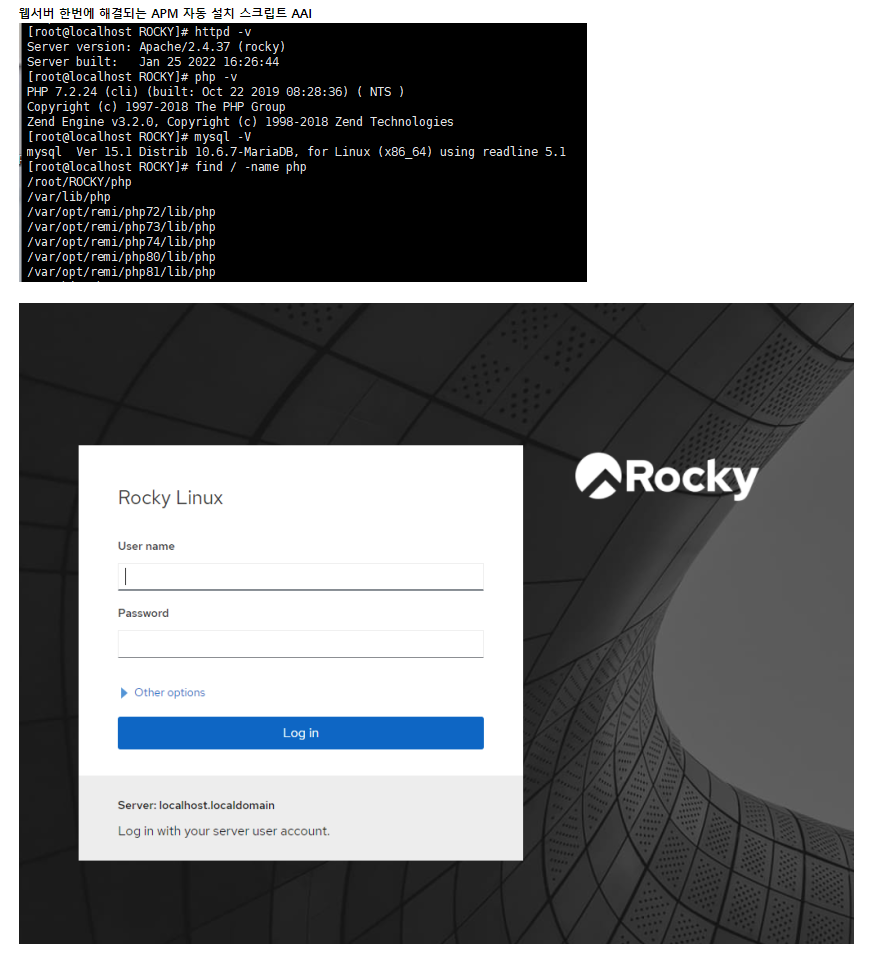Screen dimensions: 871x956
Task: Click the 'Log in with your server user account' text
Action: [x=223, y=831]
